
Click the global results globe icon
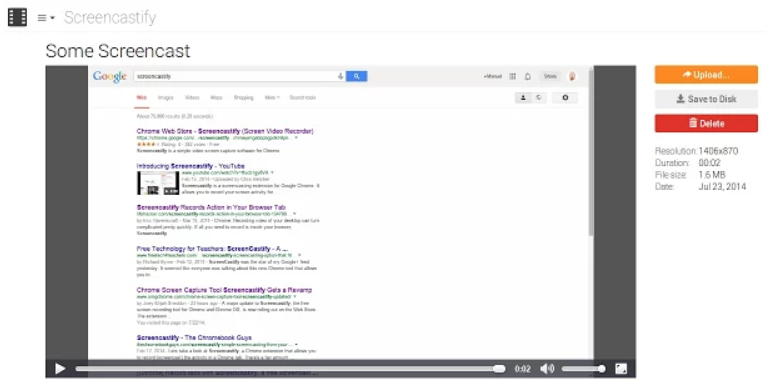(x=539, y=98)
